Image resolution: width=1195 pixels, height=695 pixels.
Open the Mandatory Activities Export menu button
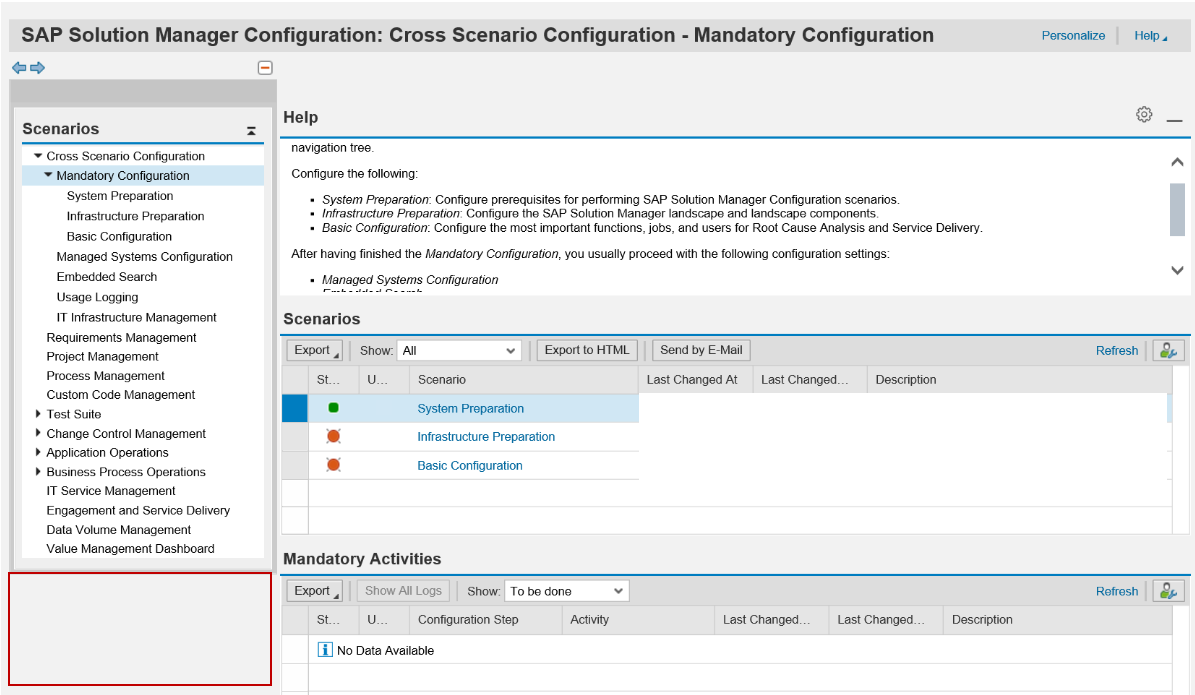pos(314,591)
